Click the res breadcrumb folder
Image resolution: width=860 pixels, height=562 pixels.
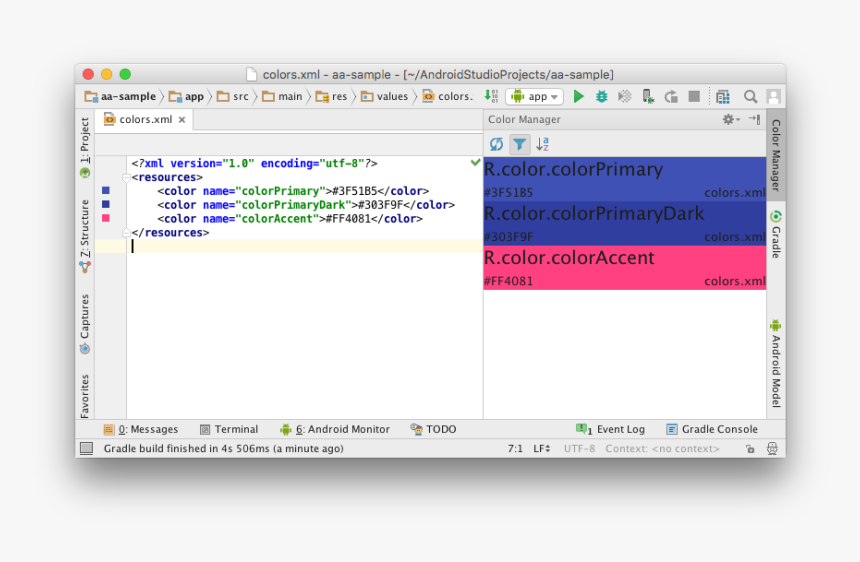click(331, 96)
